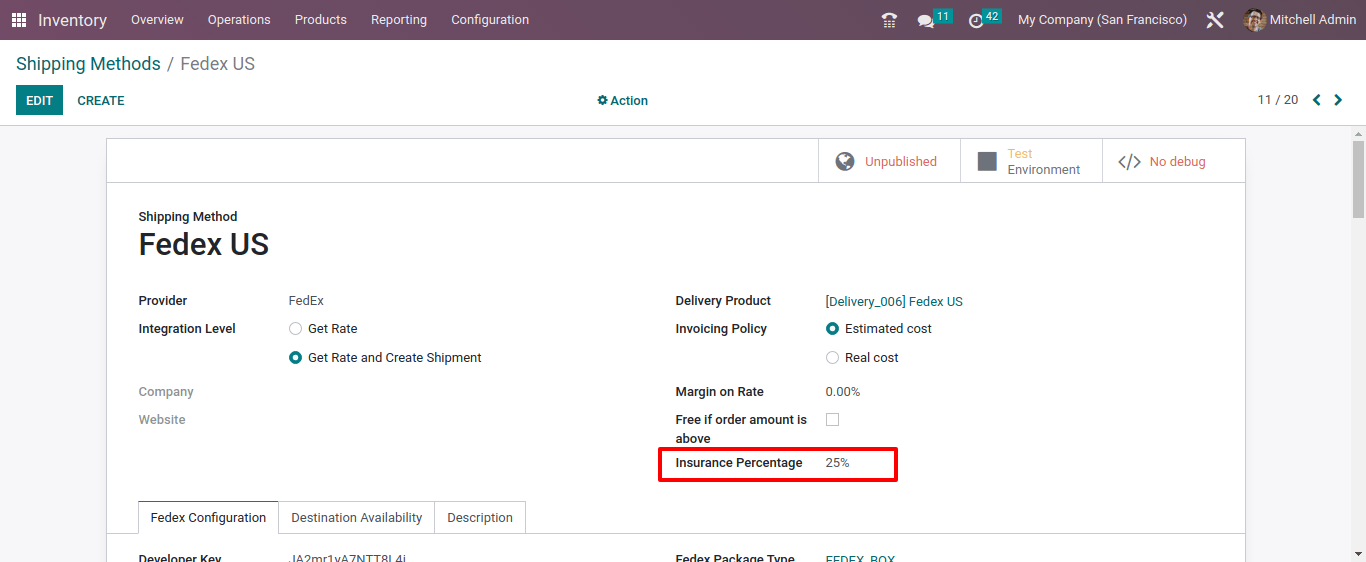Click the Test Environment square icon
This screenshot has height=562, width=1366.
[x=987, y=161]
